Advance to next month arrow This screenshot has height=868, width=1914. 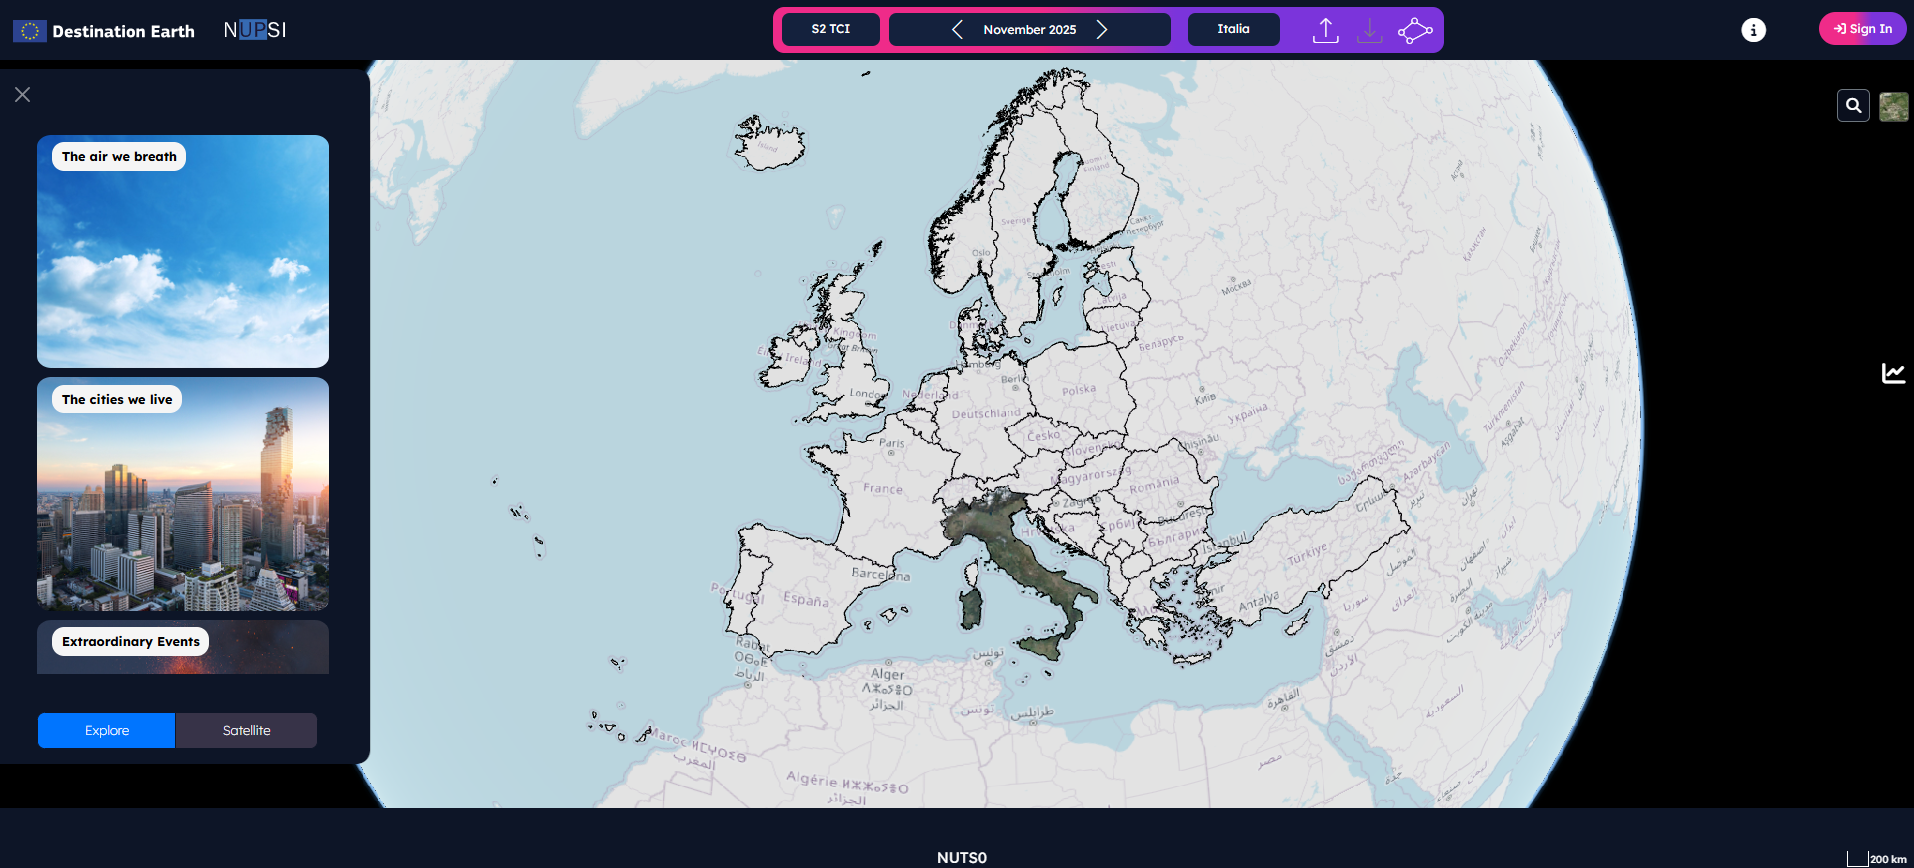pyautogui.click(x=1102, y=29)
